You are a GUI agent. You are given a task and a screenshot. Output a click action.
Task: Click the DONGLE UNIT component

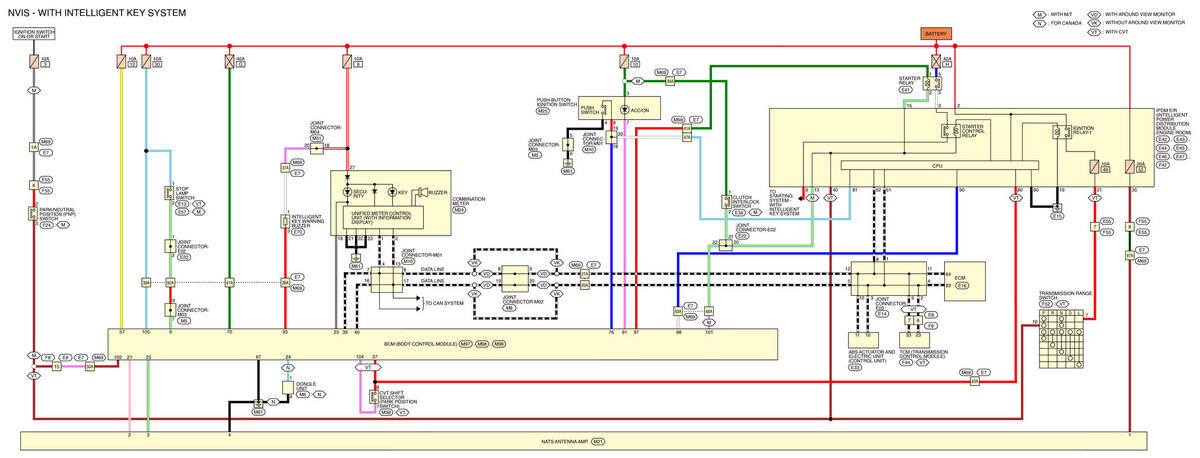[288, 386]
